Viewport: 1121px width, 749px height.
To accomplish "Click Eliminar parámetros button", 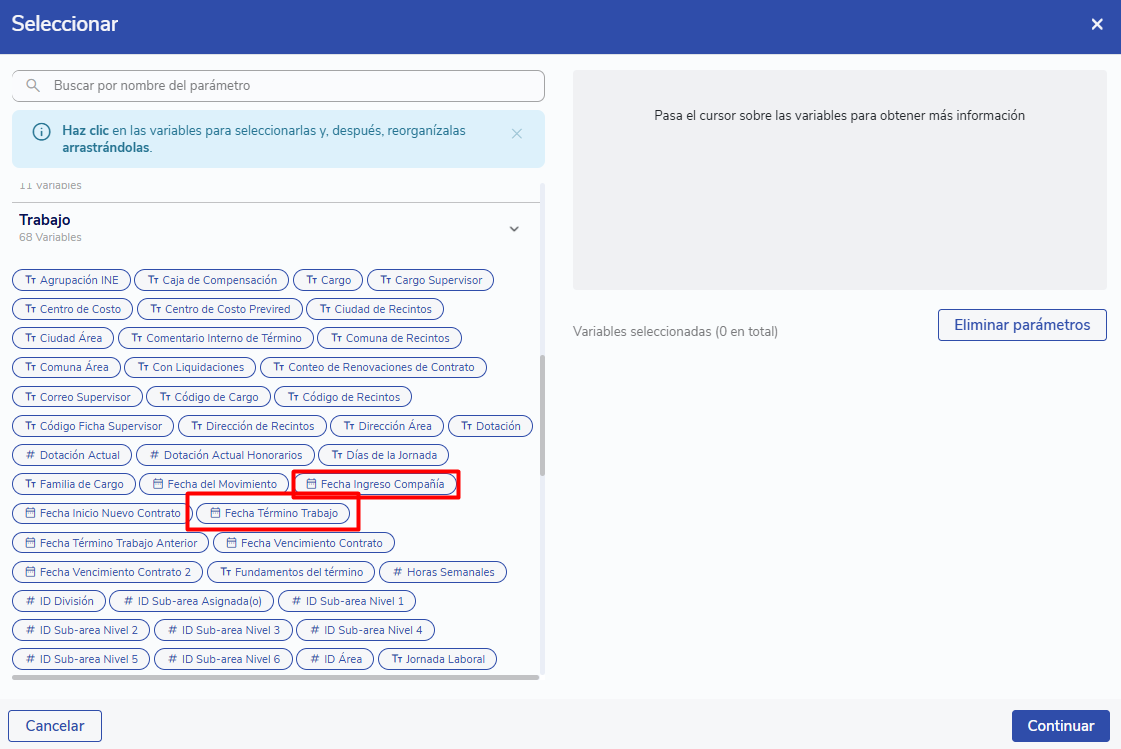I will point(1022,325).
